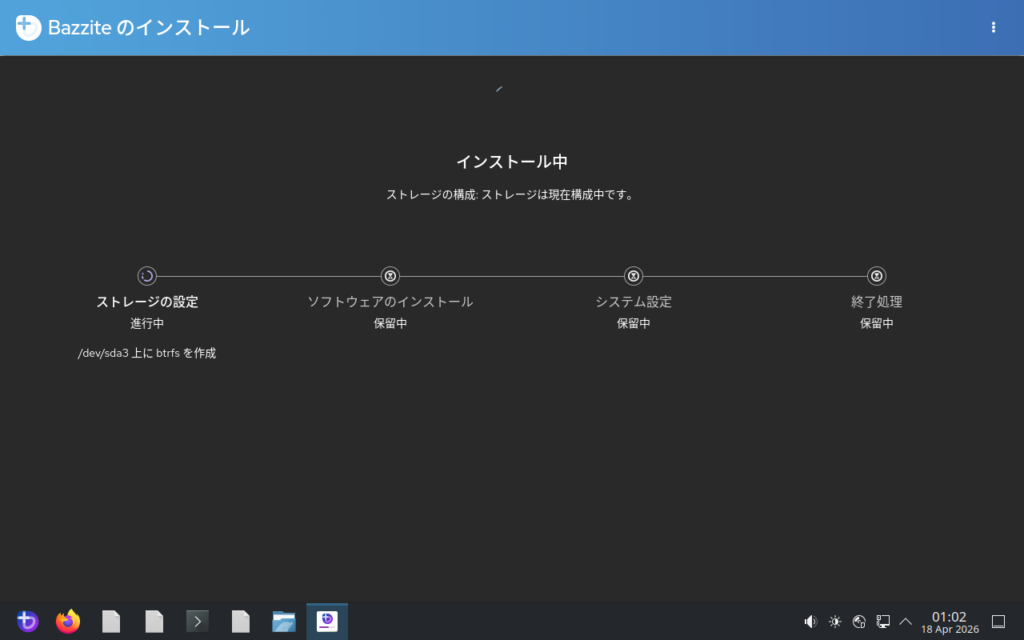Select the ソフトウェアのインストール step label

[390, 302]
